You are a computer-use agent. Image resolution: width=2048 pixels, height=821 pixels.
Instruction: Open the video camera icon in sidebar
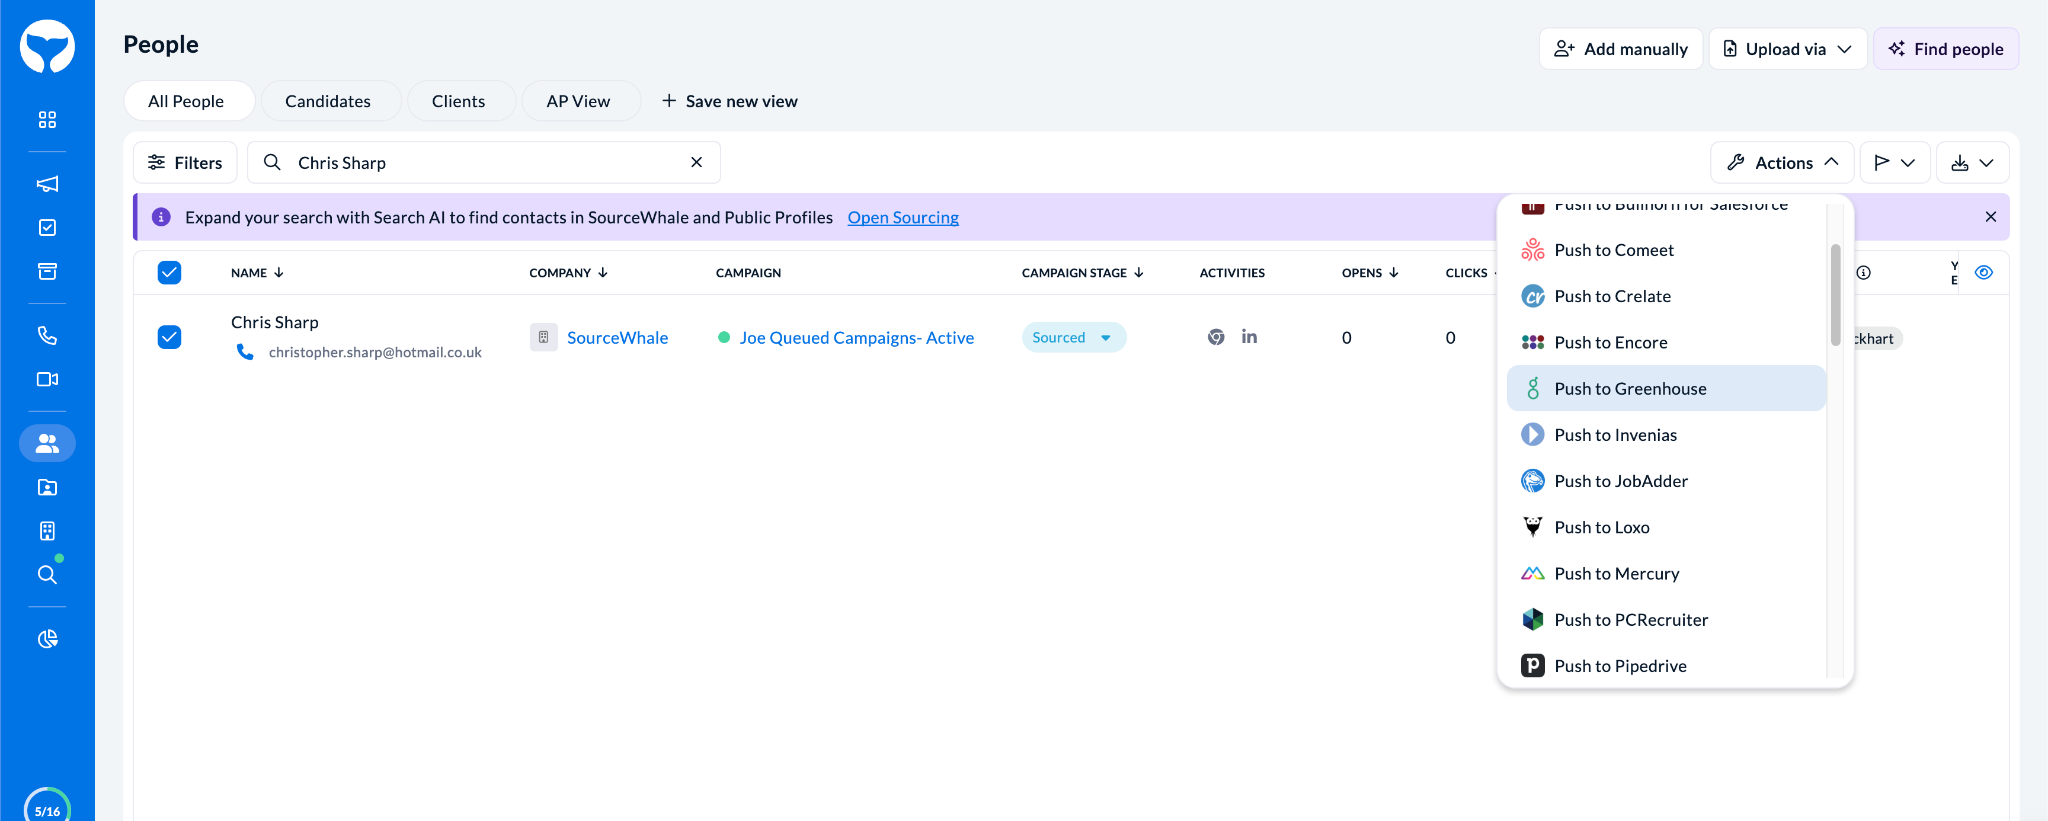(x=47, y=380)
